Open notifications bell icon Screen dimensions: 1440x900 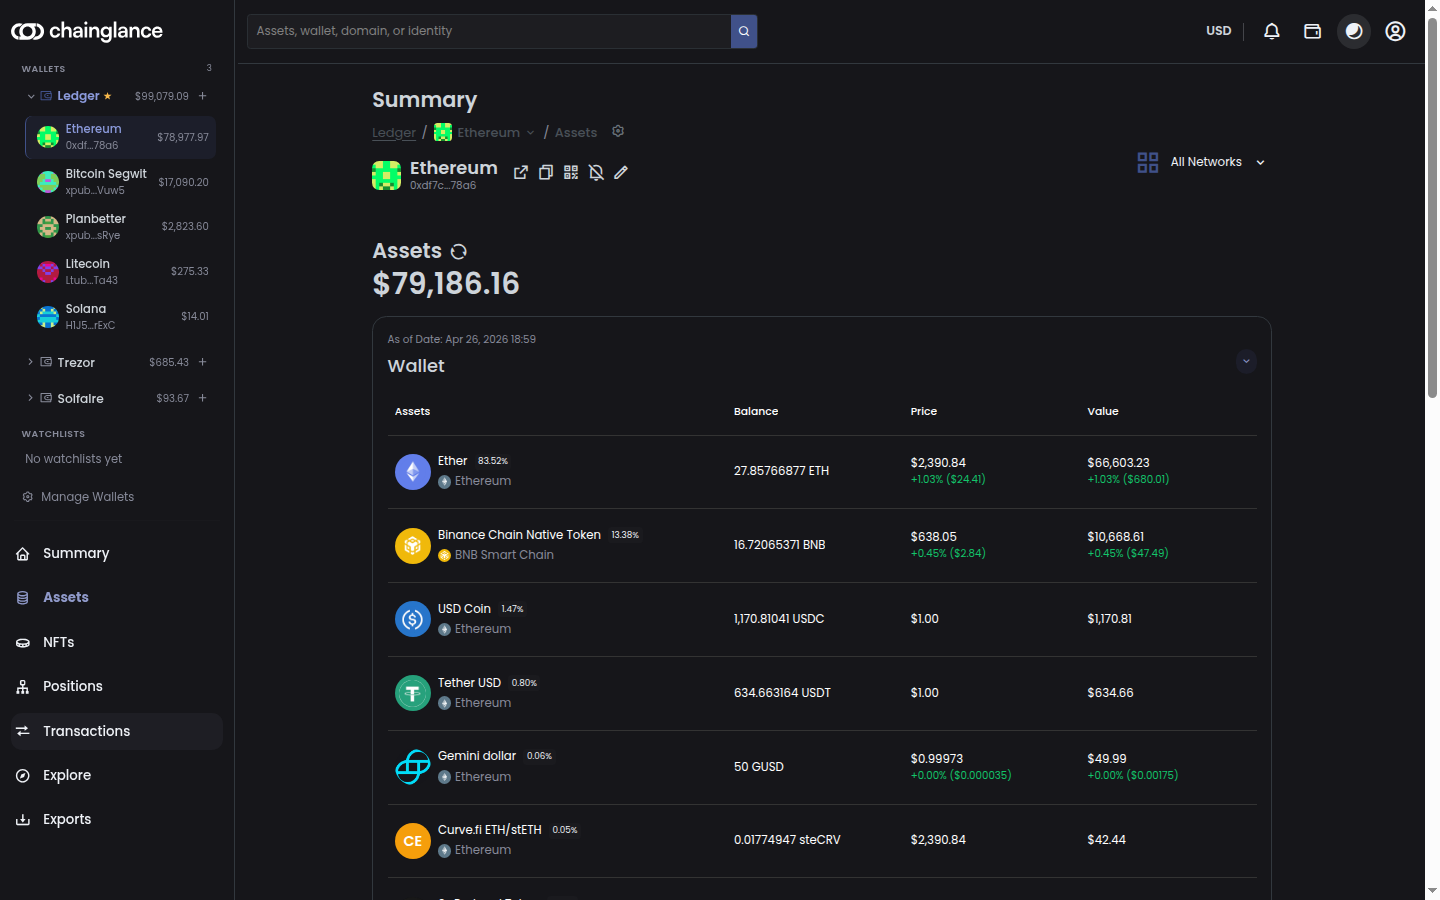pyautogui.click(x=1272, y=31)
